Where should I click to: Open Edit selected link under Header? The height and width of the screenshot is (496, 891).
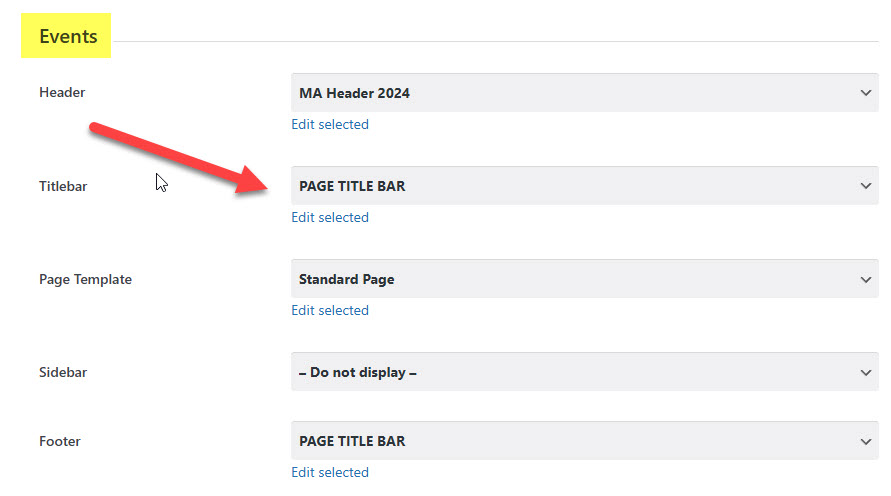[330, 124]
